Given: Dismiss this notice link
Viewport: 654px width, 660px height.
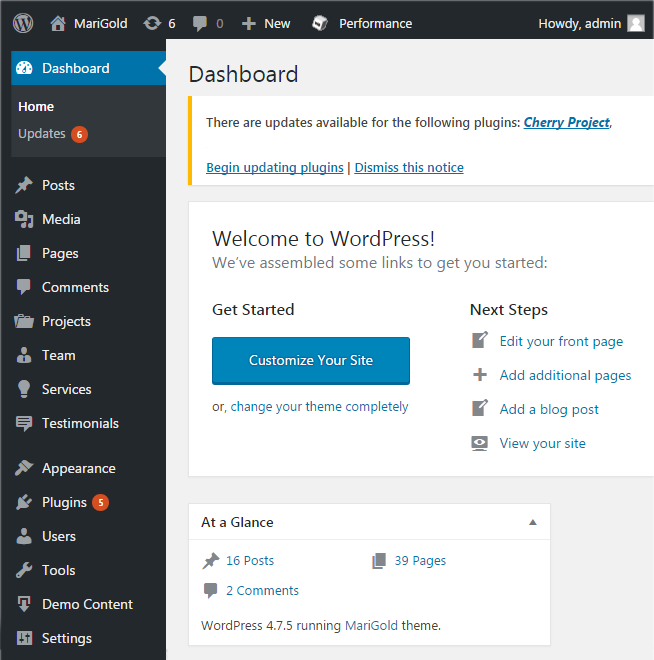Looking at the screenshot, I should pos(409,168).
